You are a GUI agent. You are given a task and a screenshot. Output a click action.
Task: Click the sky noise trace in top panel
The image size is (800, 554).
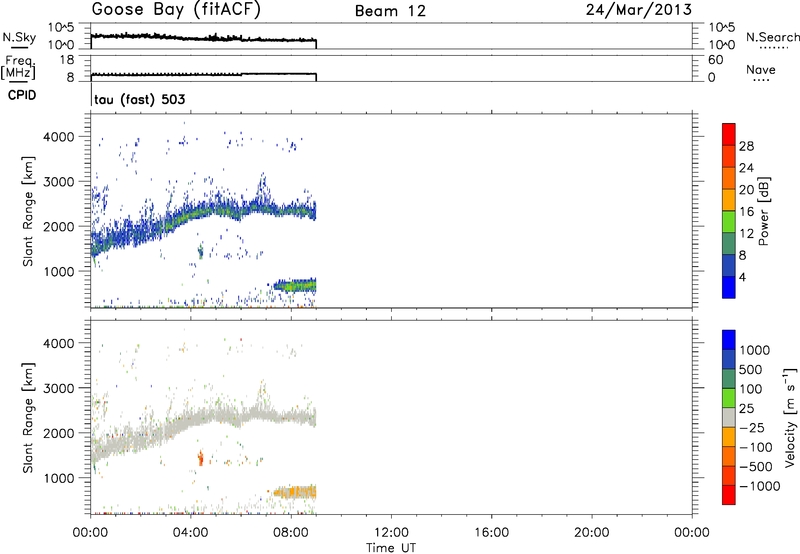204,38
